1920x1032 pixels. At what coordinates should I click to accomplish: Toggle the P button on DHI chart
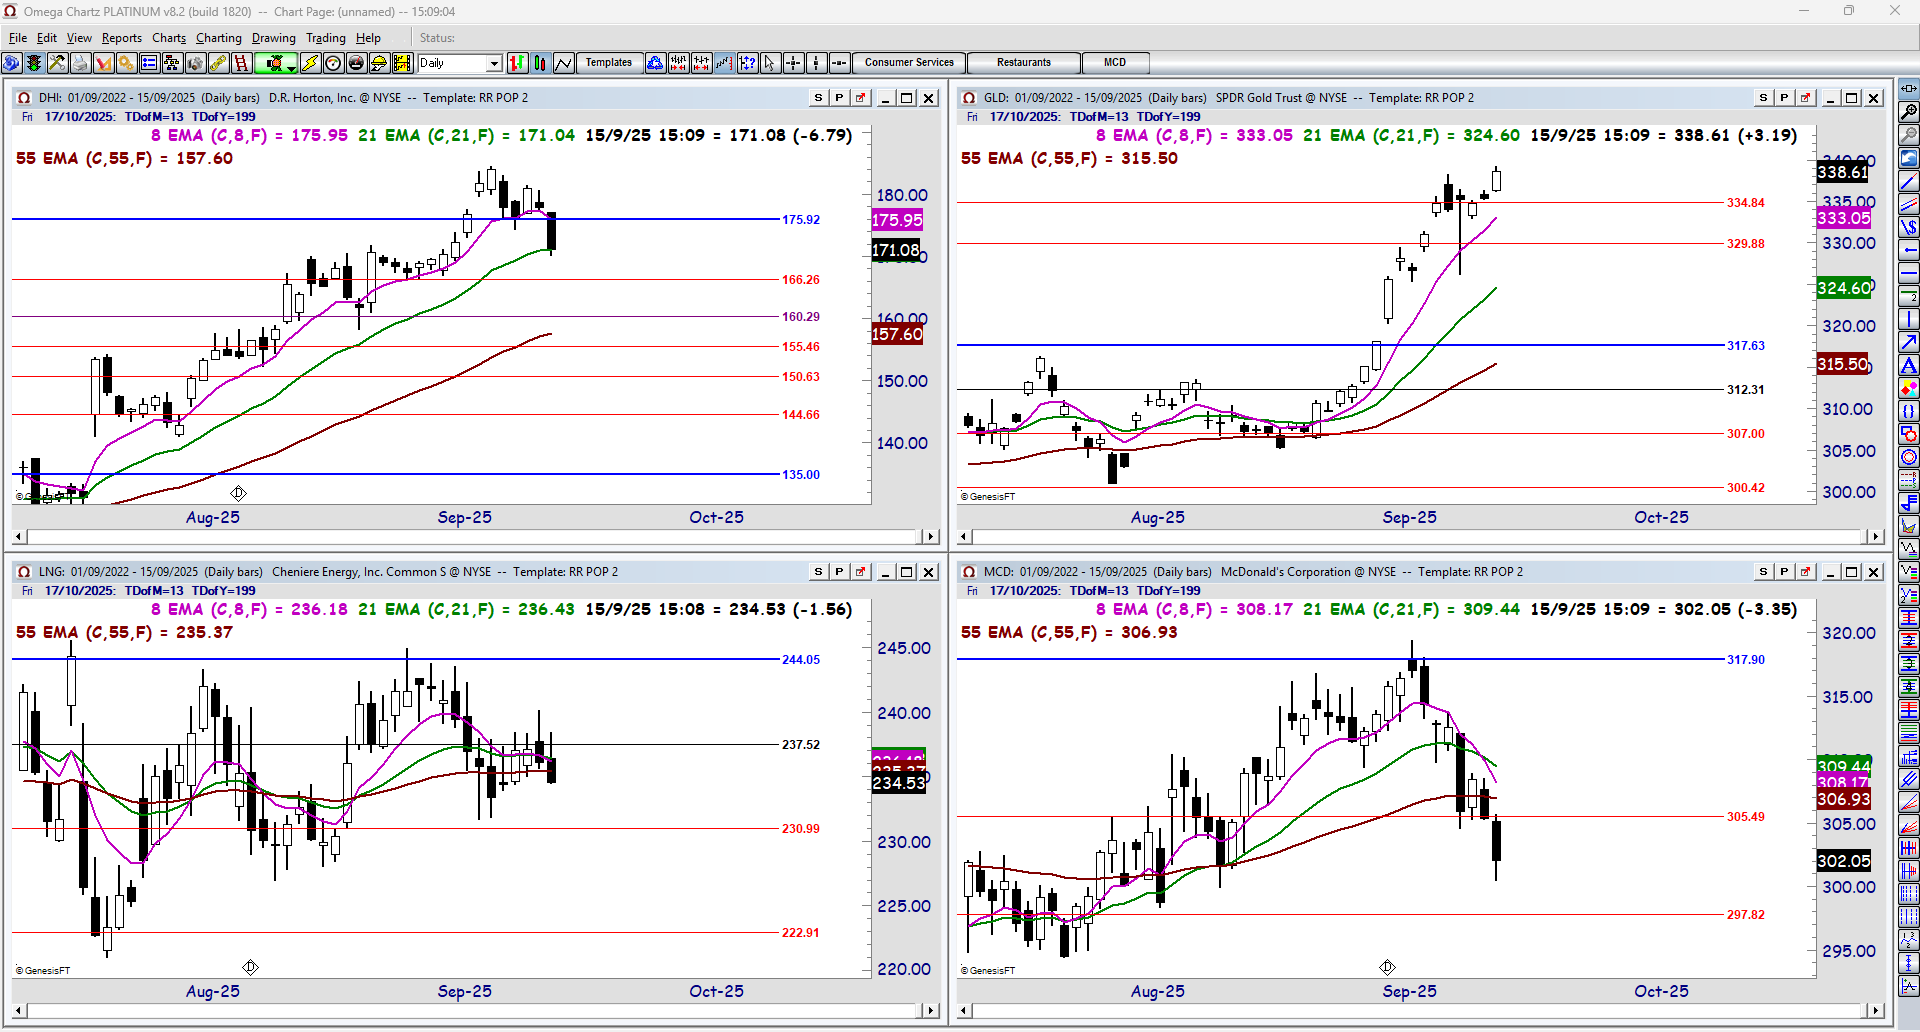(x=839, y=98)
